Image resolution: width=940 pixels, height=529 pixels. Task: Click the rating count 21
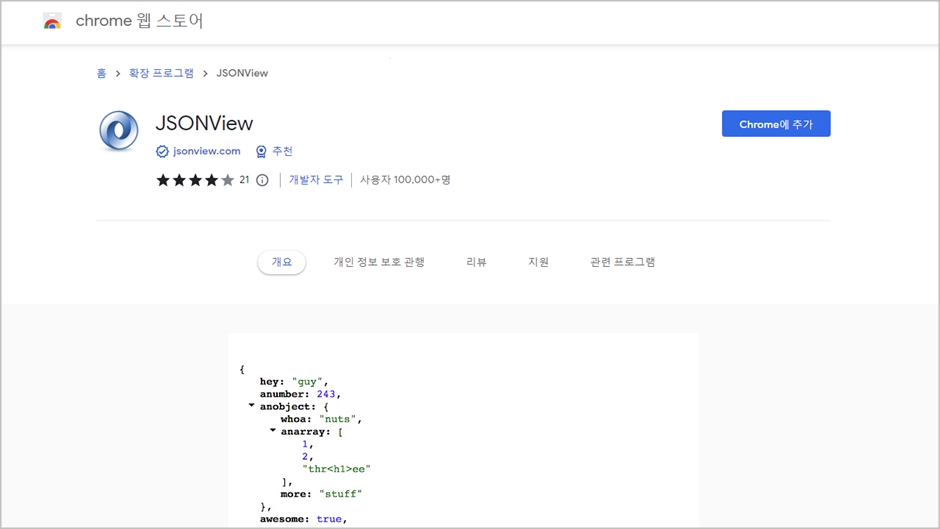pos(244,179)
